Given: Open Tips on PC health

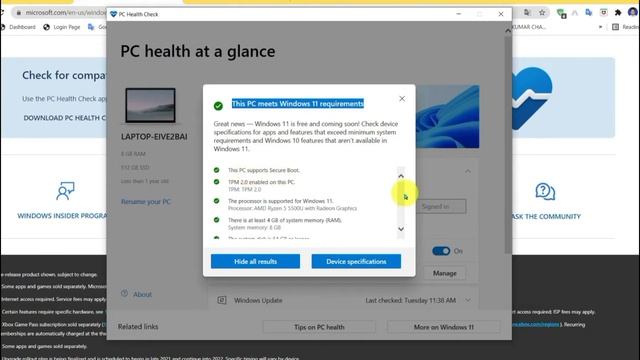Looking at the screenshot, I should coord(319,327).
